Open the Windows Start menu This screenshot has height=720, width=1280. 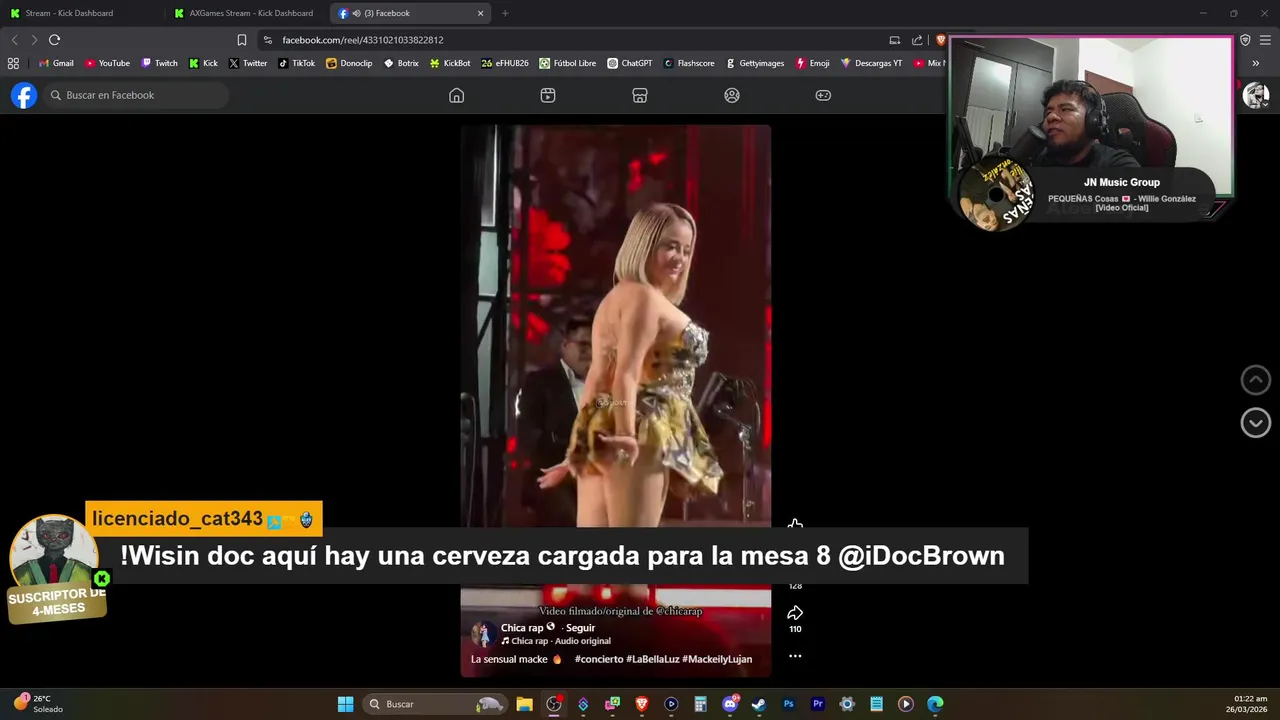click(x=345, y=704)
